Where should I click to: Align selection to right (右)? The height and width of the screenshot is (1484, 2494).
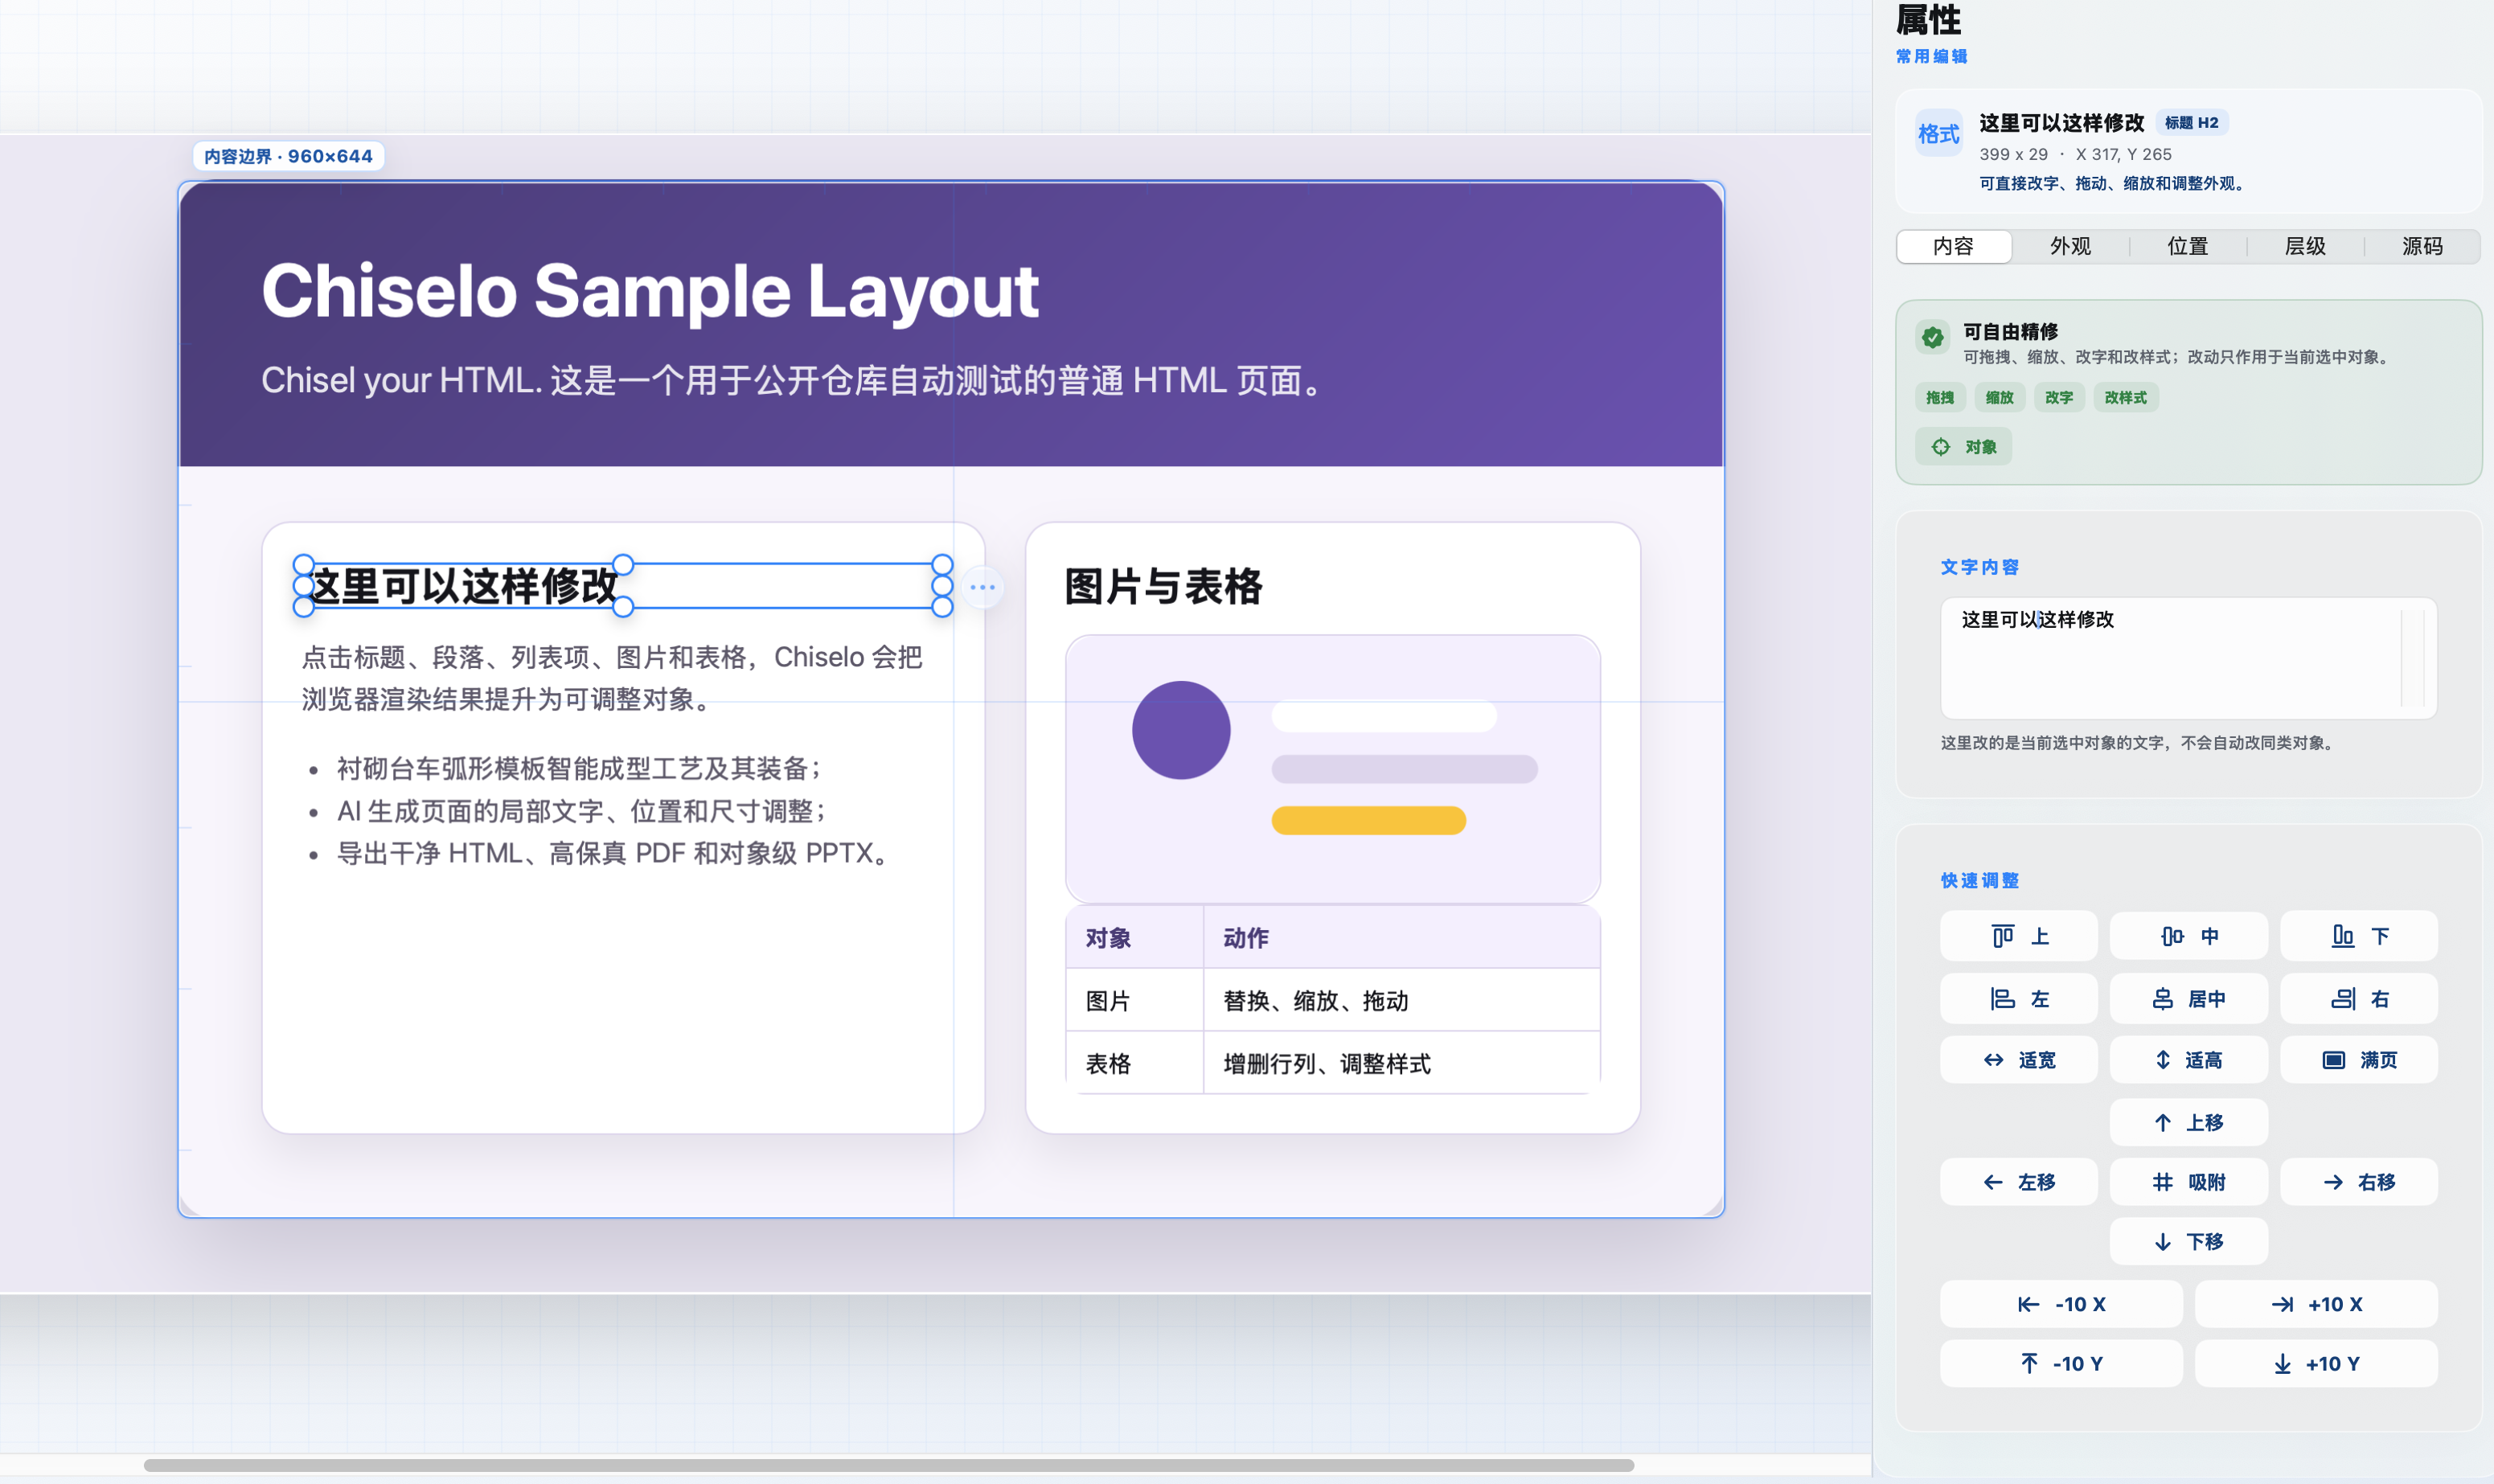[2358, 998]
